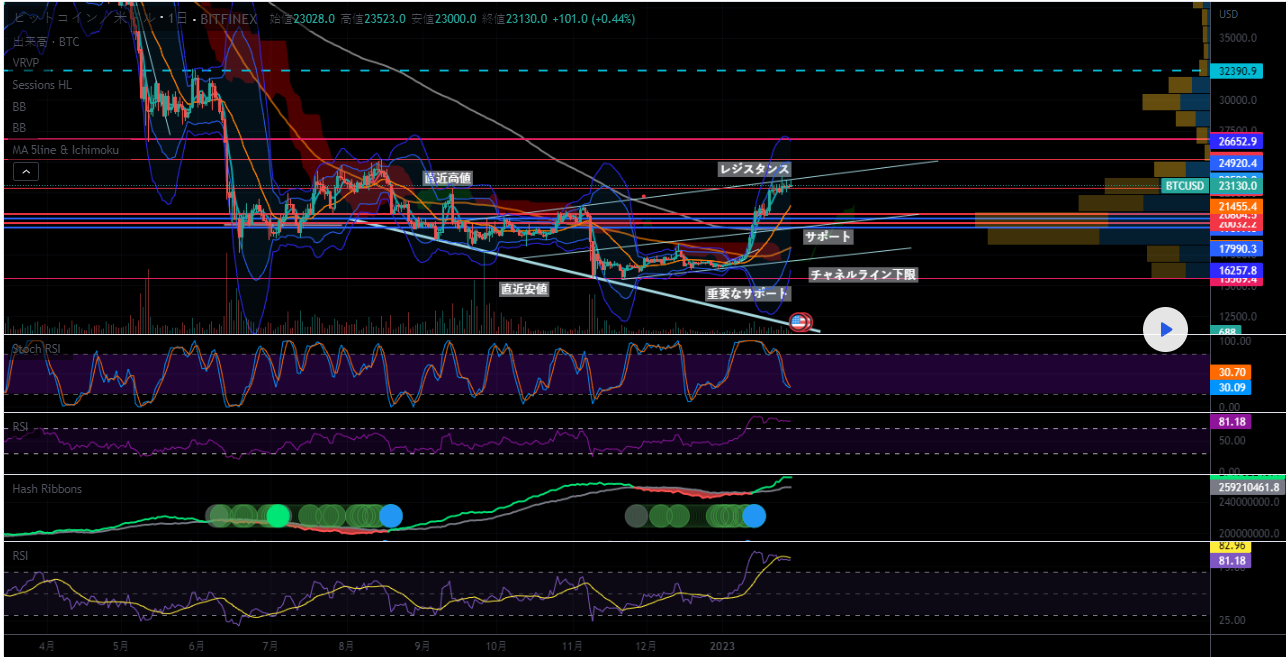Open the ビットコイン/米ドル symbol title
The image size is (1286, 657).
[70, 19]
